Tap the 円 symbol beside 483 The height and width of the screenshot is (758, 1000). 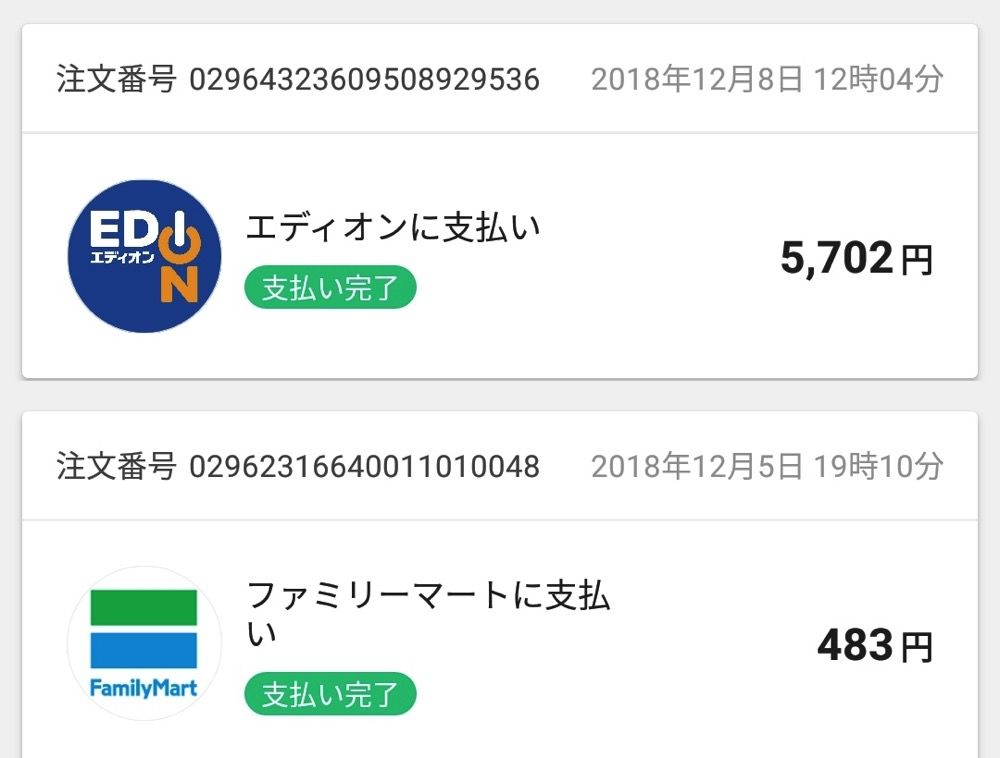[x=917, y=647]
